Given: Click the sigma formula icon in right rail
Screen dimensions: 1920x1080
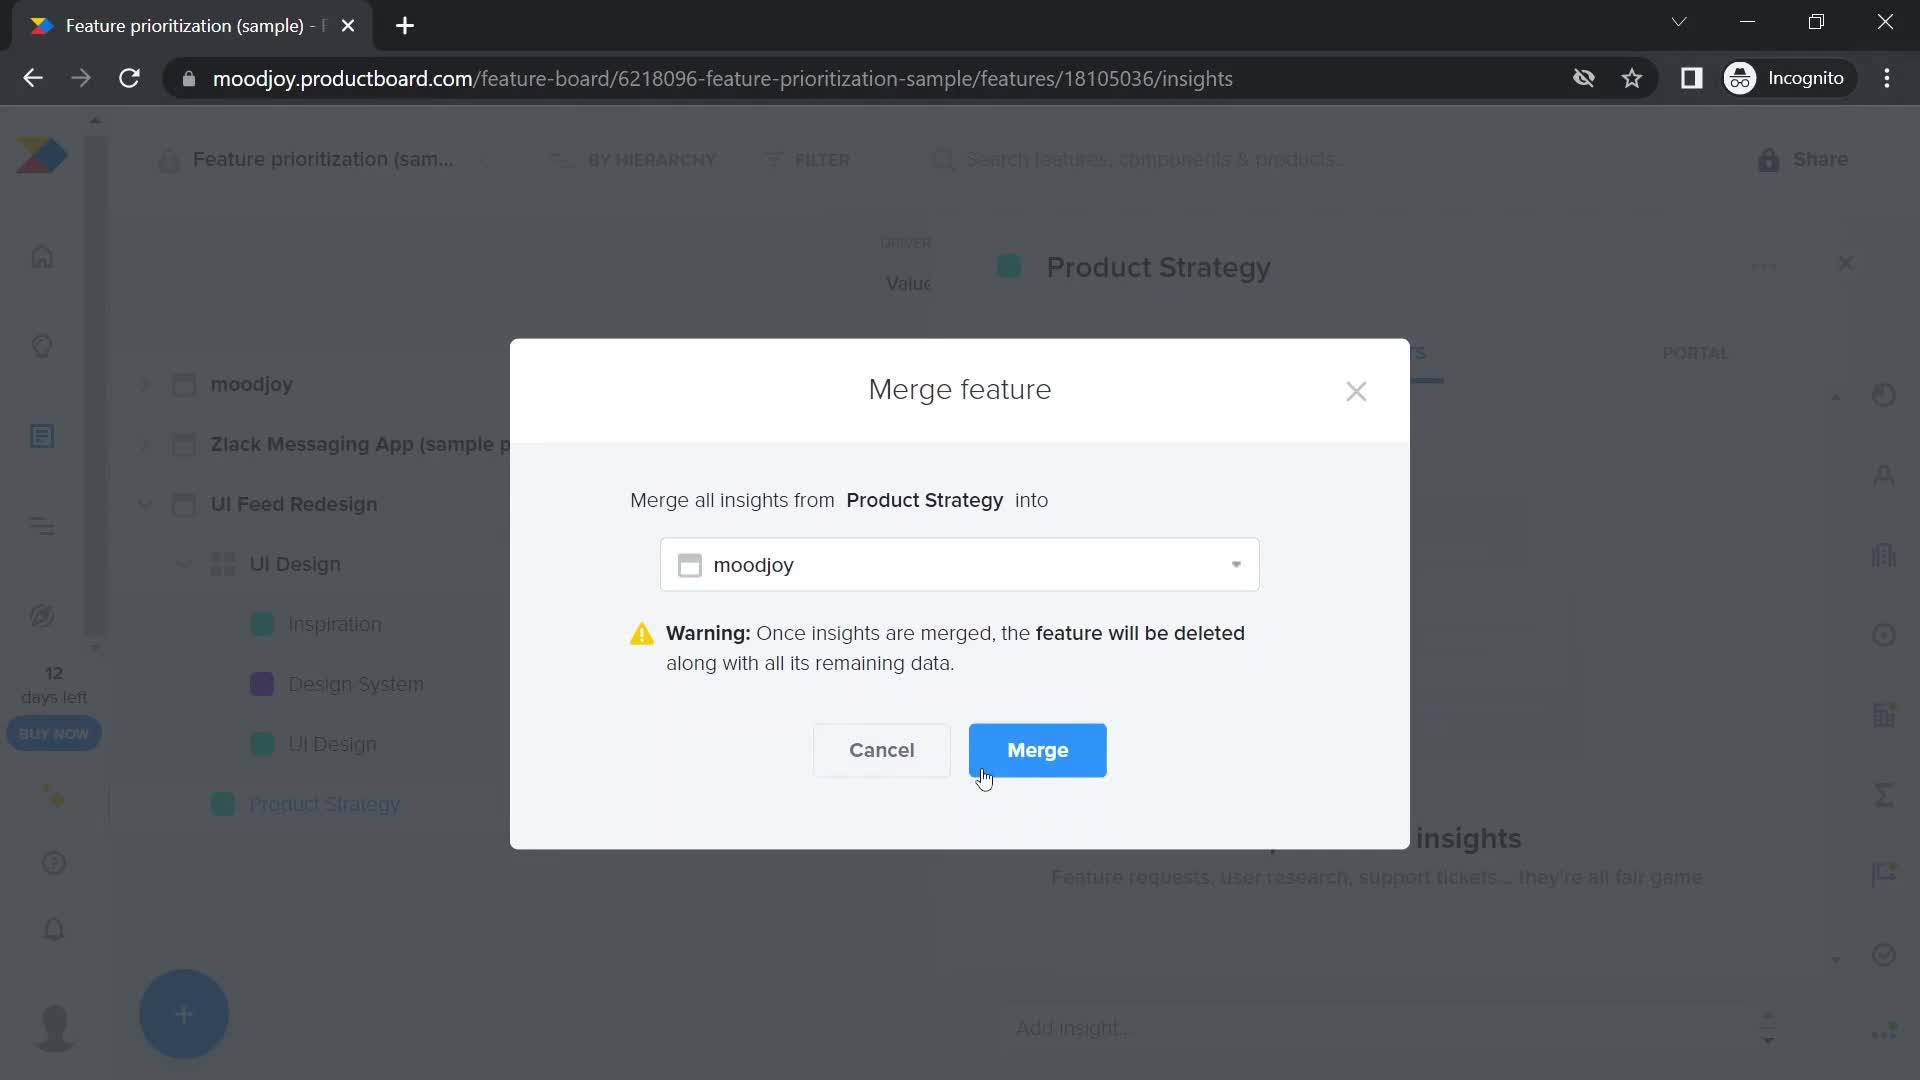Looking at the screenshot, I should tap(1884, 795).
